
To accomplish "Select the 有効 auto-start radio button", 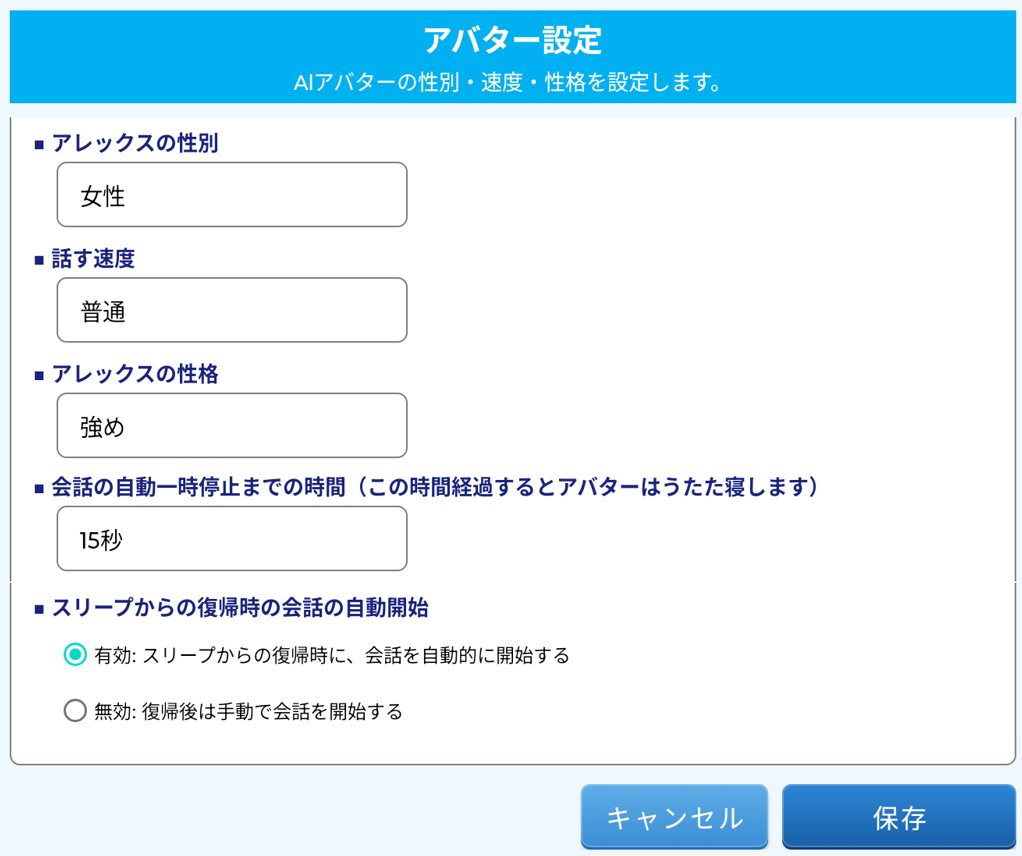I will pyautogui.click(x=75, y=654).
